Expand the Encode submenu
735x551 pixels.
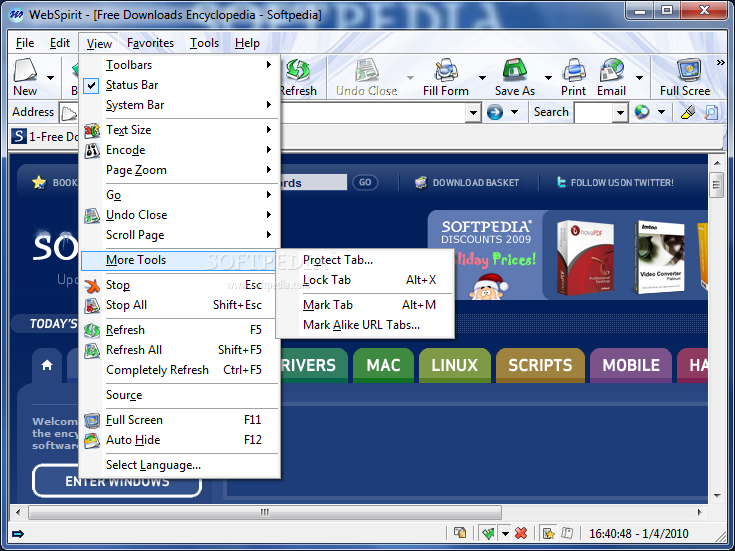click(180, 150)
